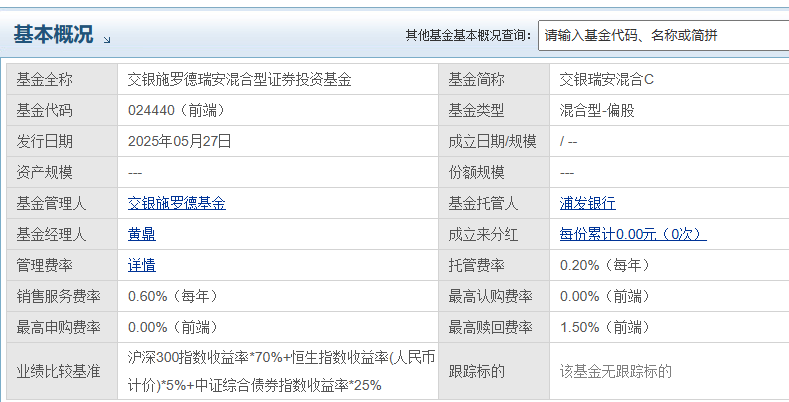The width and height of the screenshot is (789, 402).
Task: Open the 交银施罗德基金 fund manager link
Action: [x=177, y=203]
